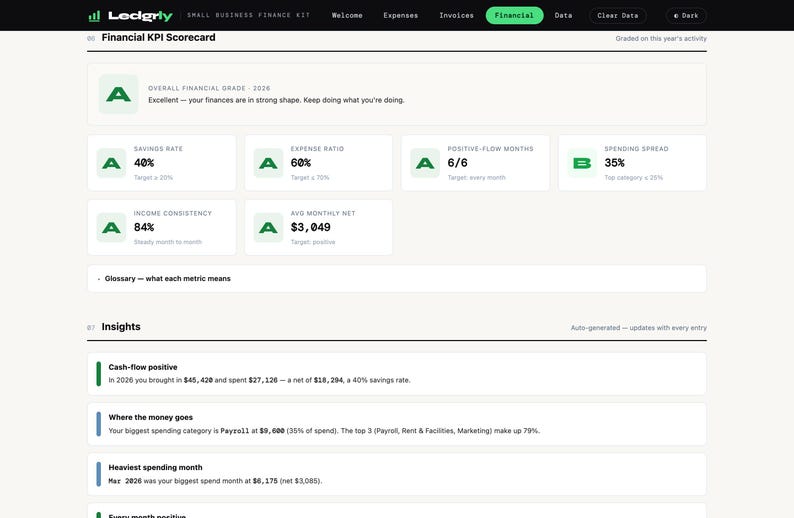This screenshot has width=794, height=518.
Task: Click the Avg Monthly Net grade A badge
Action: [268, 227]
